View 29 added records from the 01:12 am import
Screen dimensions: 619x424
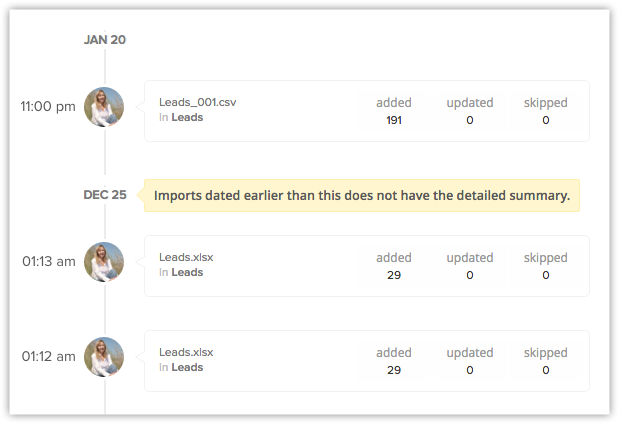point(393,370)
